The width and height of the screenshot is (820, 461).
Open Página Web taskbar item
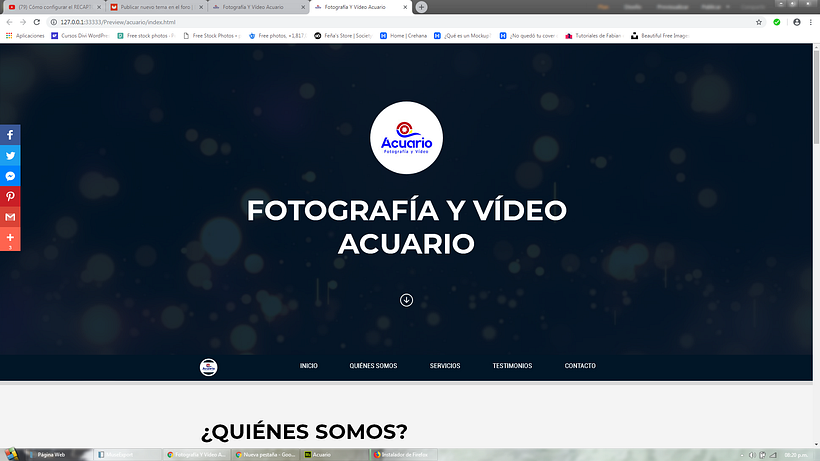point(59,455)
